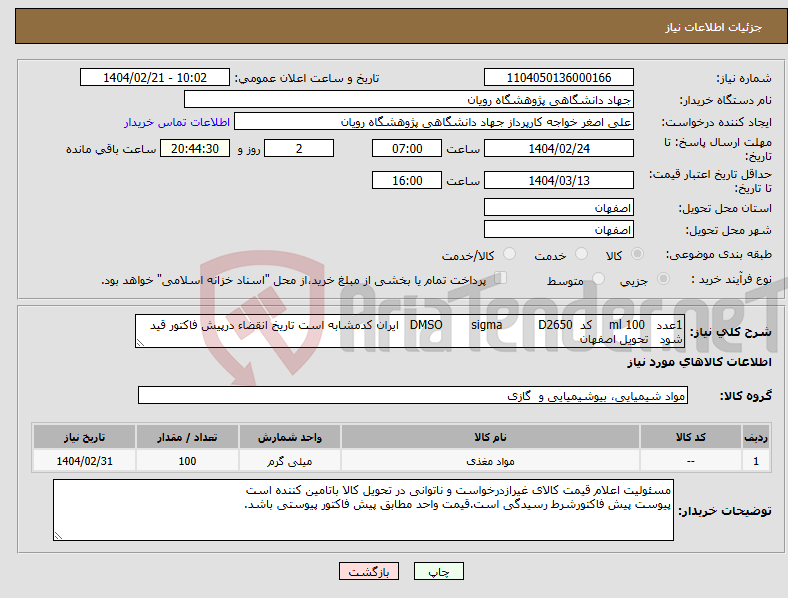Viewport: 788px width, 598px height.
Task: Click the مواد مغذی item name cell
Action: tap(490, 461)
